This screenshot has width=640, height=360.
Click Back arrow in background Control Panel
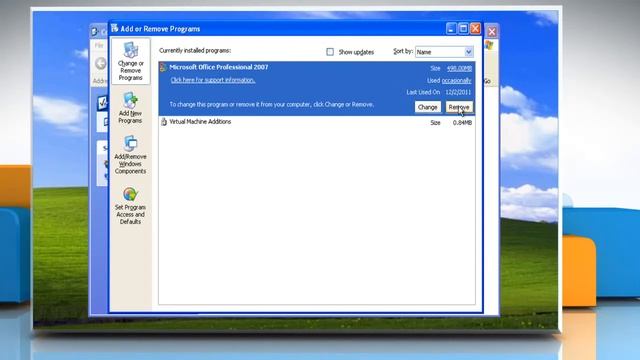[100, 64]
